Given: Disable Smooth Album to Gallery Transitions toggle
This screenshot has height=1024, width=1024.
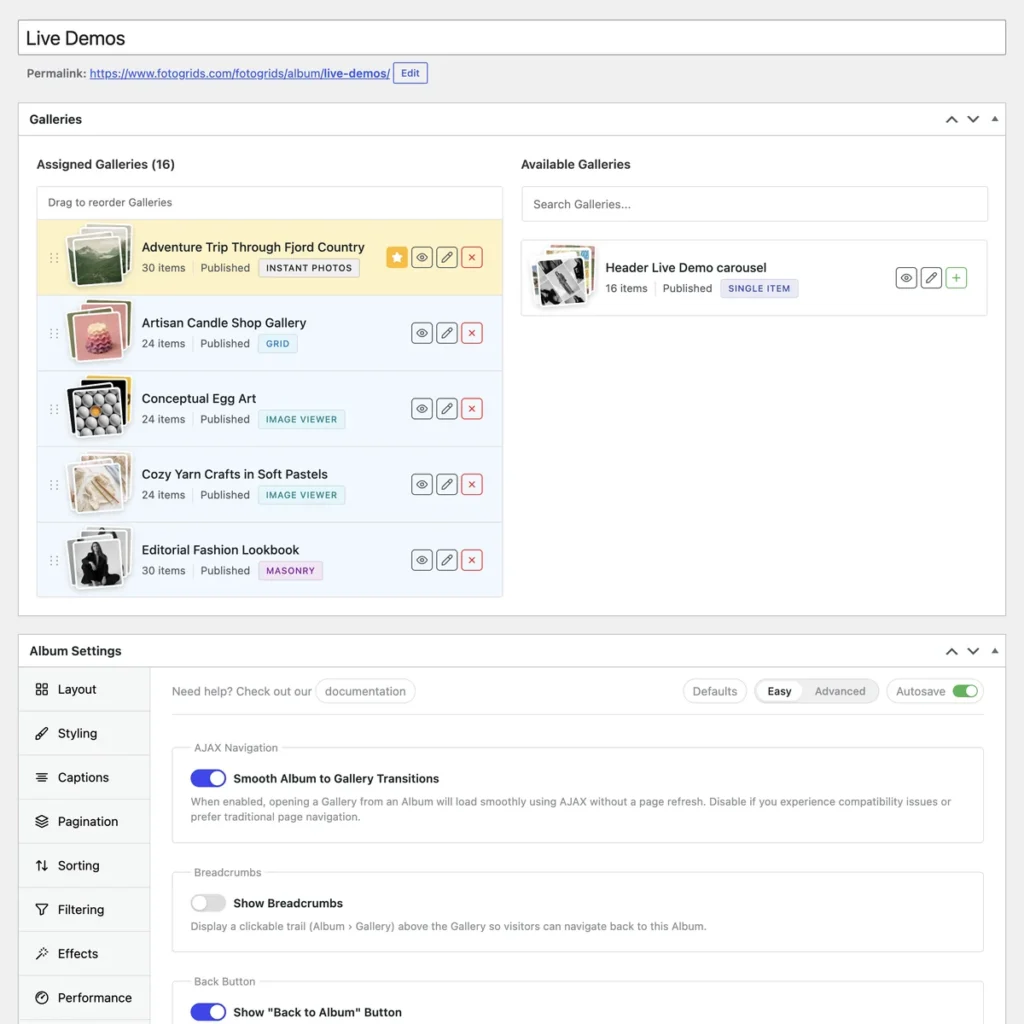Looking at the screenshot, I should pyautogui.click(x=208, y=778).
